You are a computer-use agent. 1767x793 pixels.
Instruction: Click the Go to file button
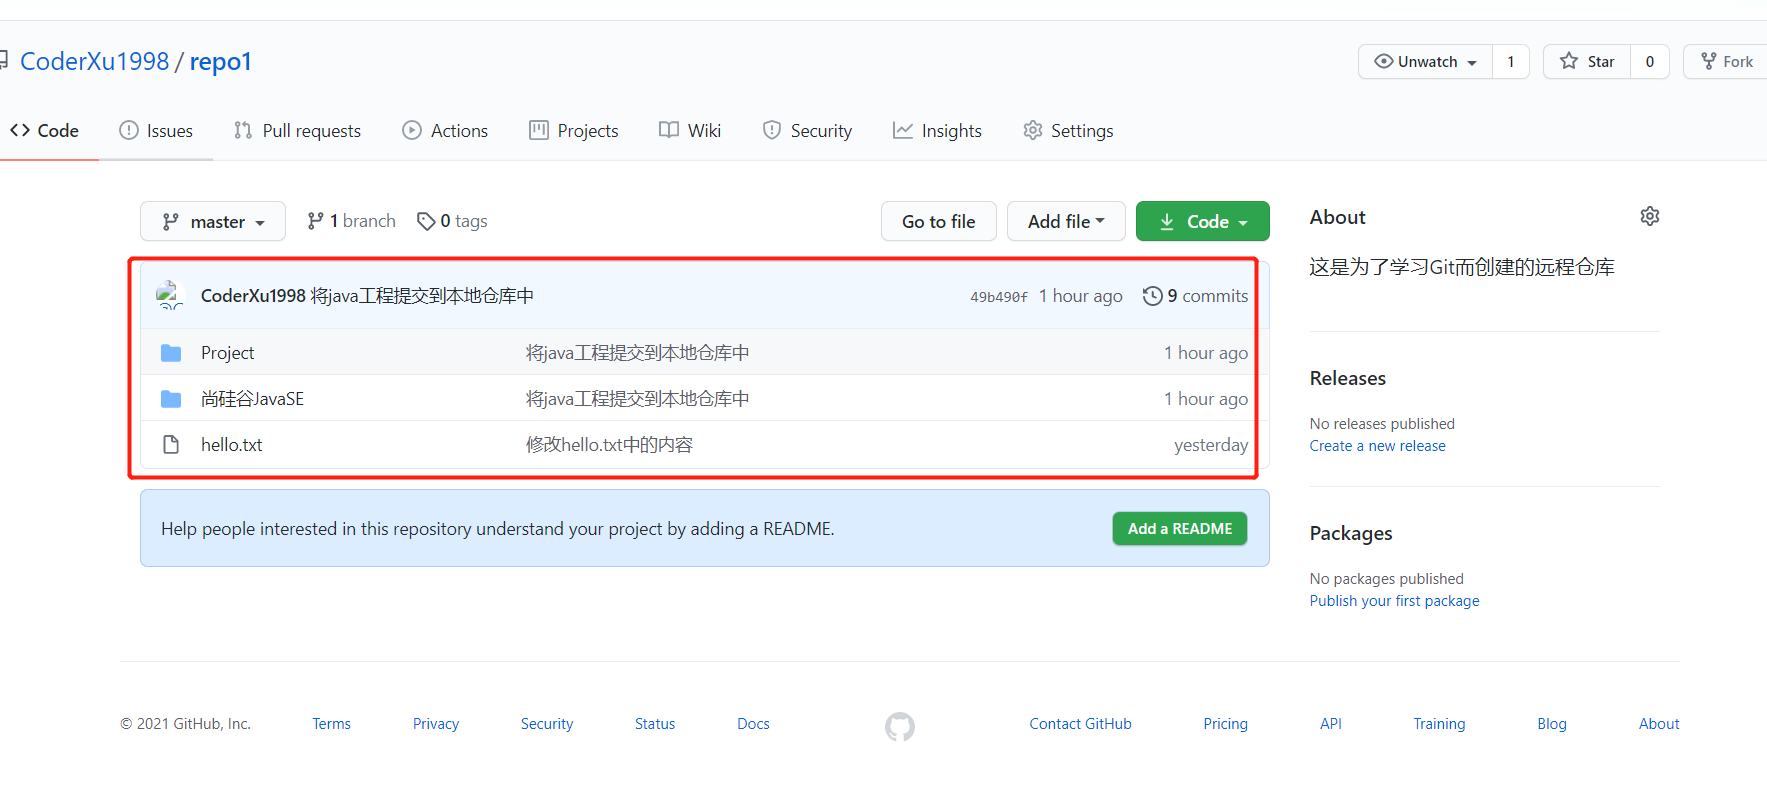tap(939, 221)
